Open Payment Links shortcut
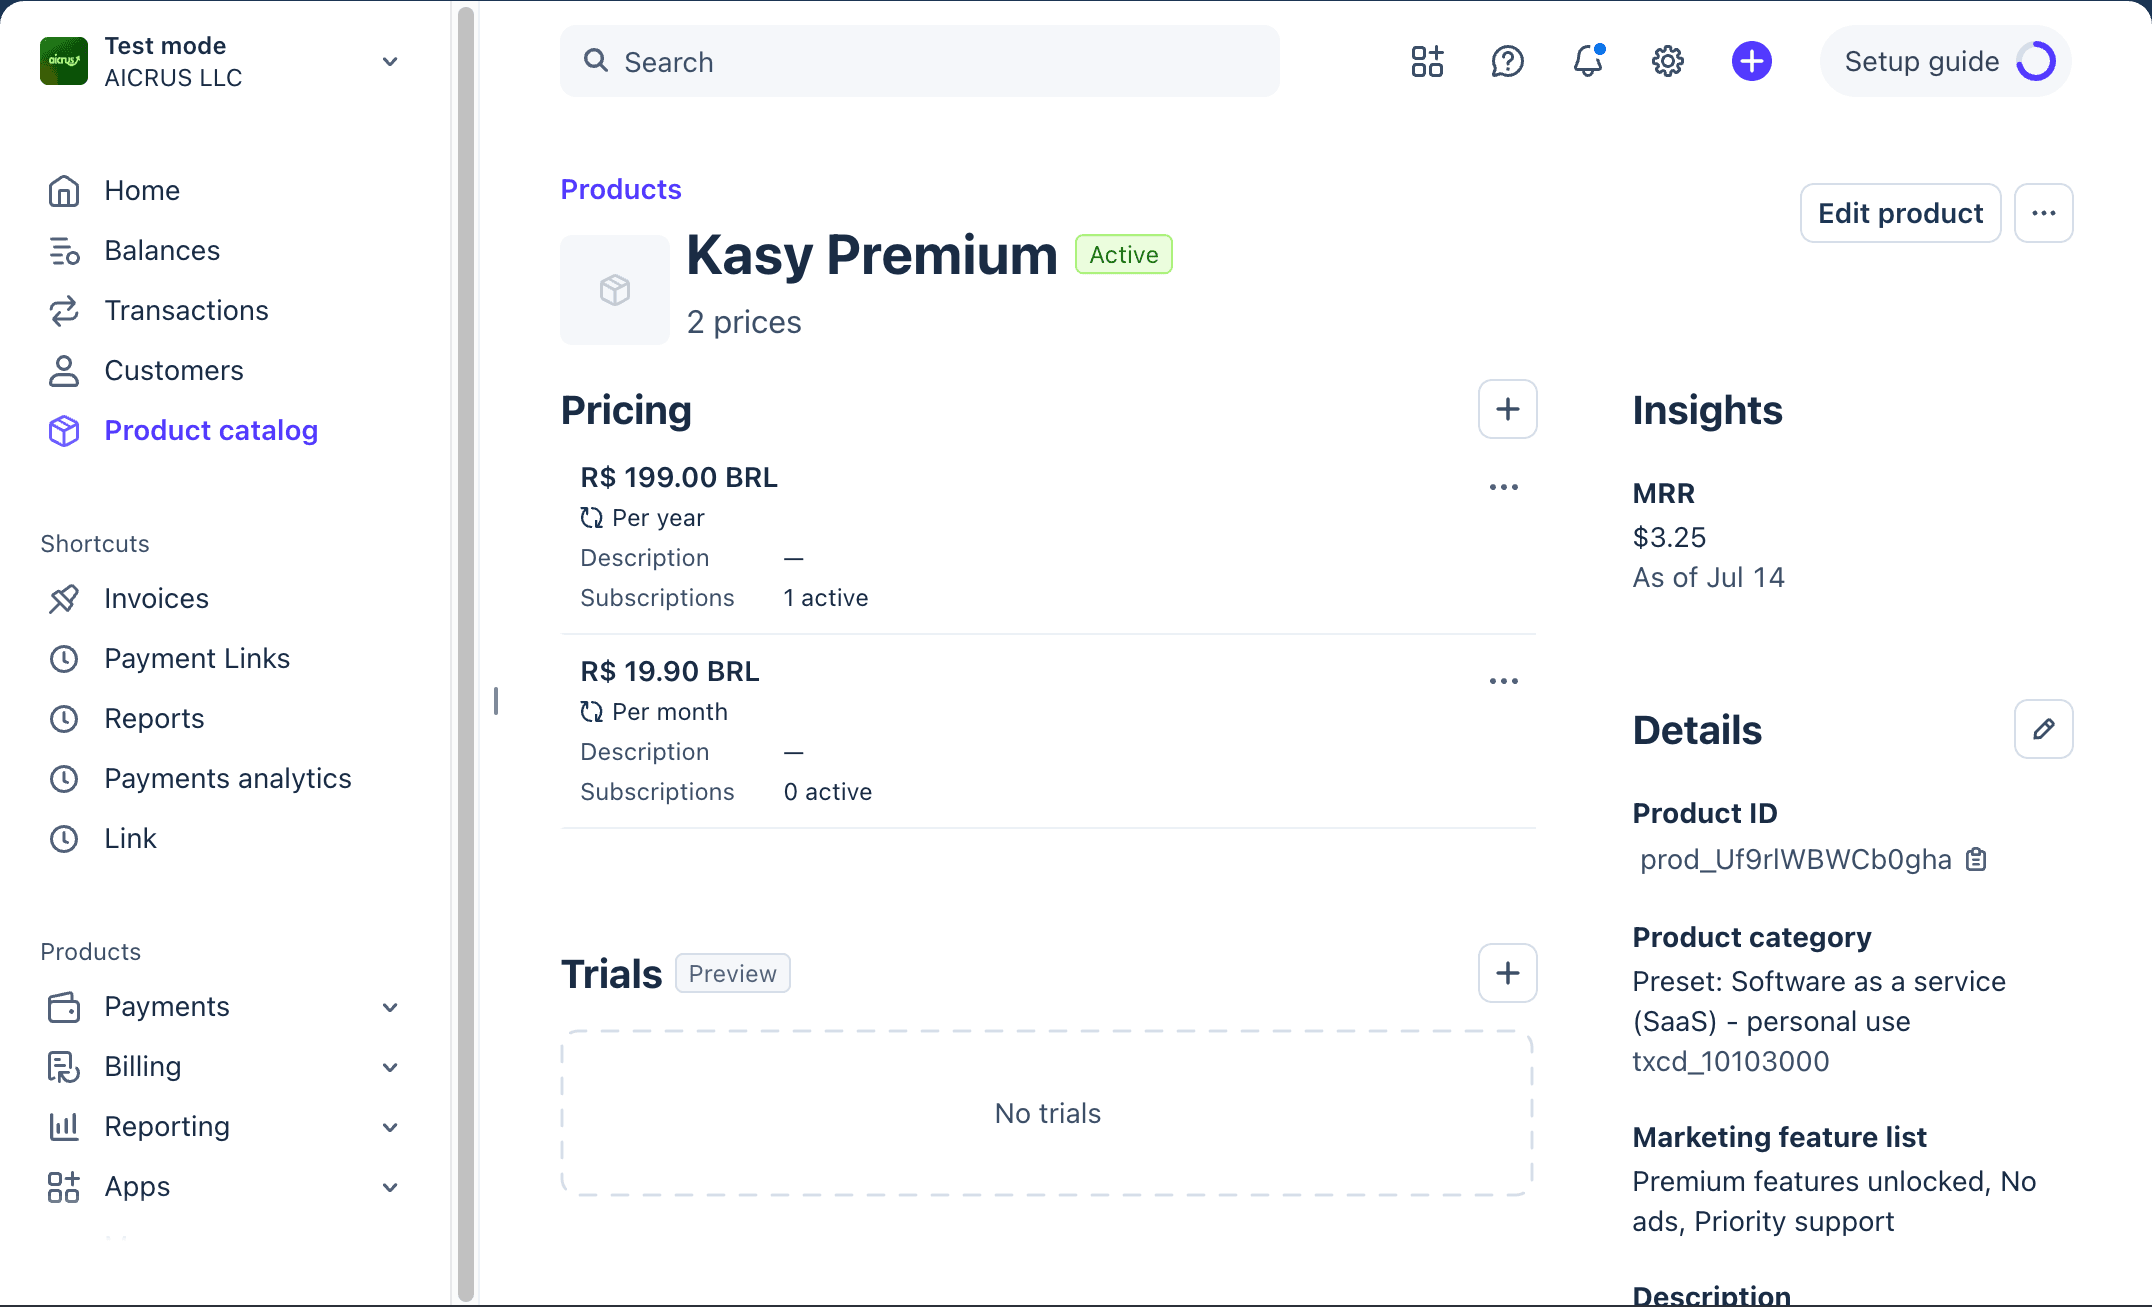This screenshot has width=2152, height=1307. [197, 658]
